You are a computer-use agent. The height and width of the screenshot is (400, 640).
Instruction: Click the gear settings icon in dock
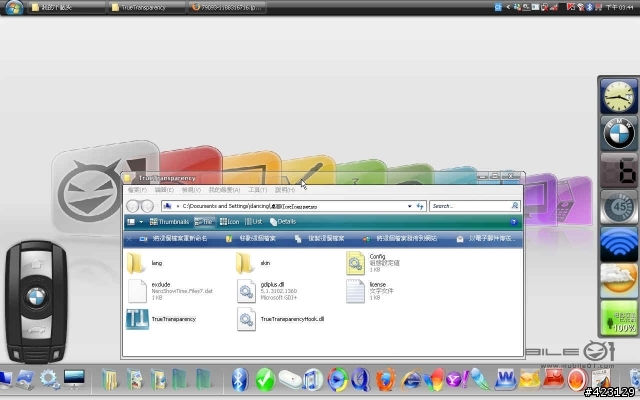[50, 380]
